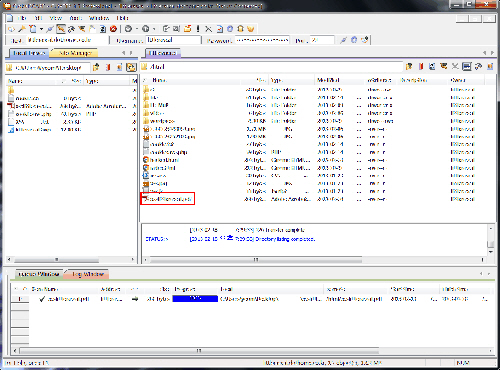Open the File menu

coord(22,18)
